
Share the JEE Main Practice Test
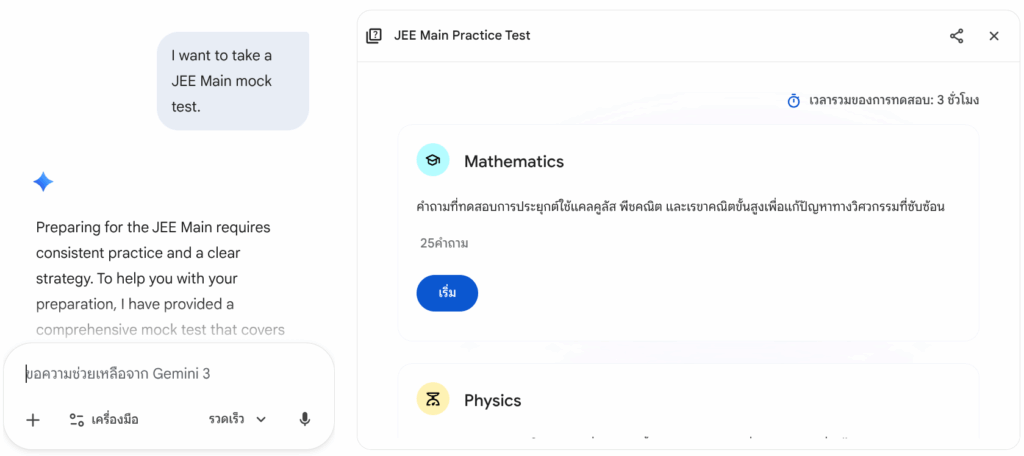pyautogui.click(x=957, y=36)
